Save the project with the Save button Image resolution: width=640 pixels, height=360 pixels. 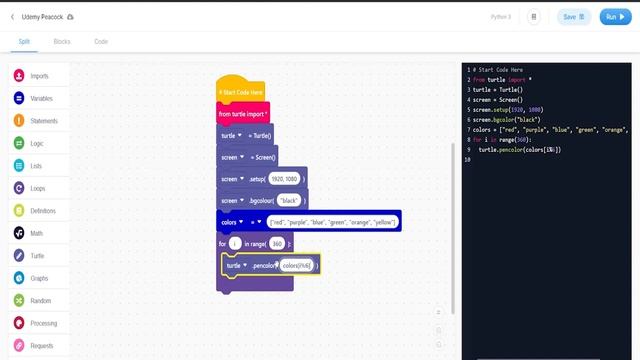574,17
